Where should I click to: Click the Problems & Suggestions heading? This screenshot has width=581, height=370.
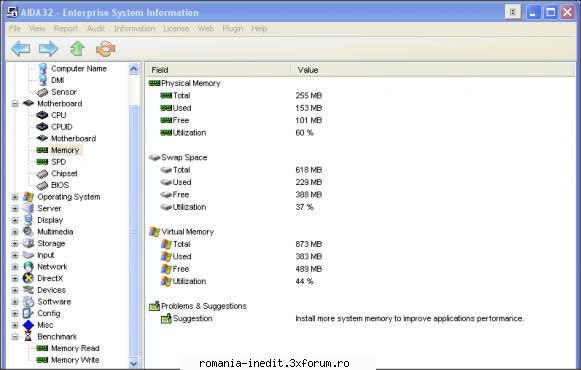click(204, 306)
